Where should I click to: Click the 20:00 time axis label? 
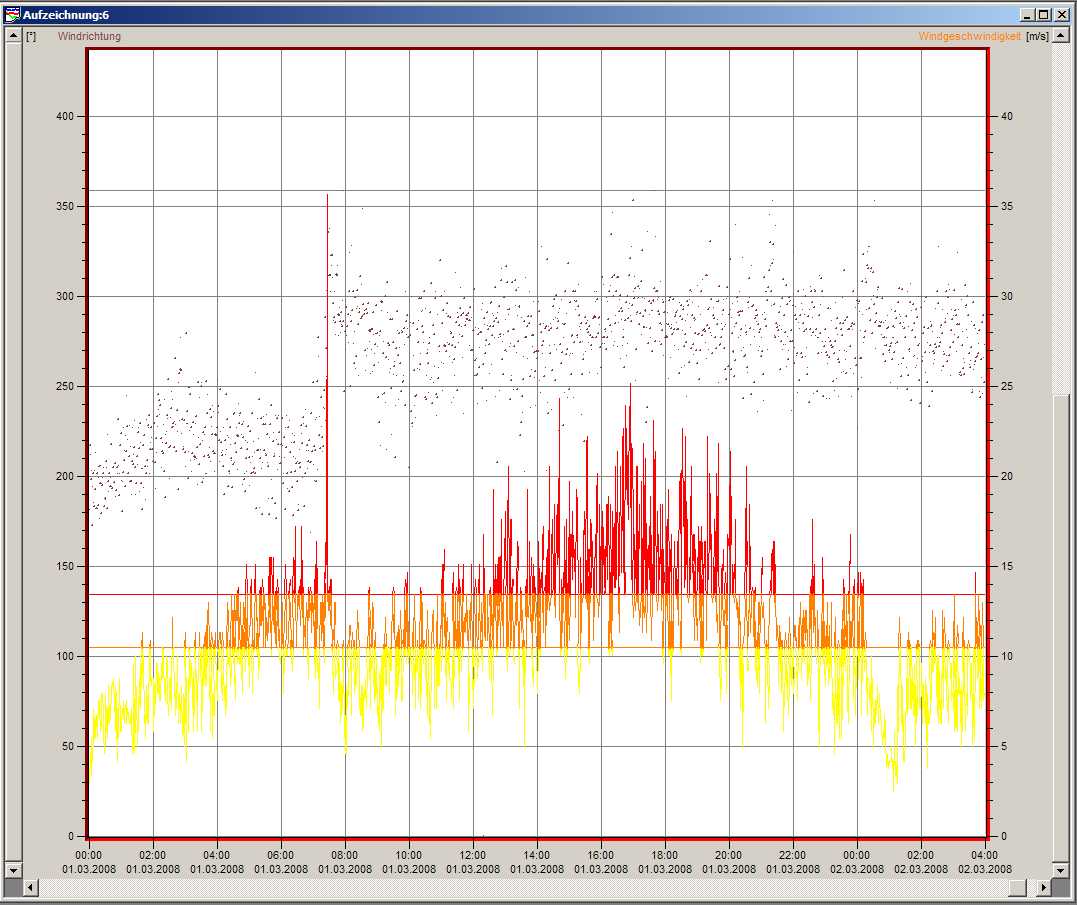[728, 856]
